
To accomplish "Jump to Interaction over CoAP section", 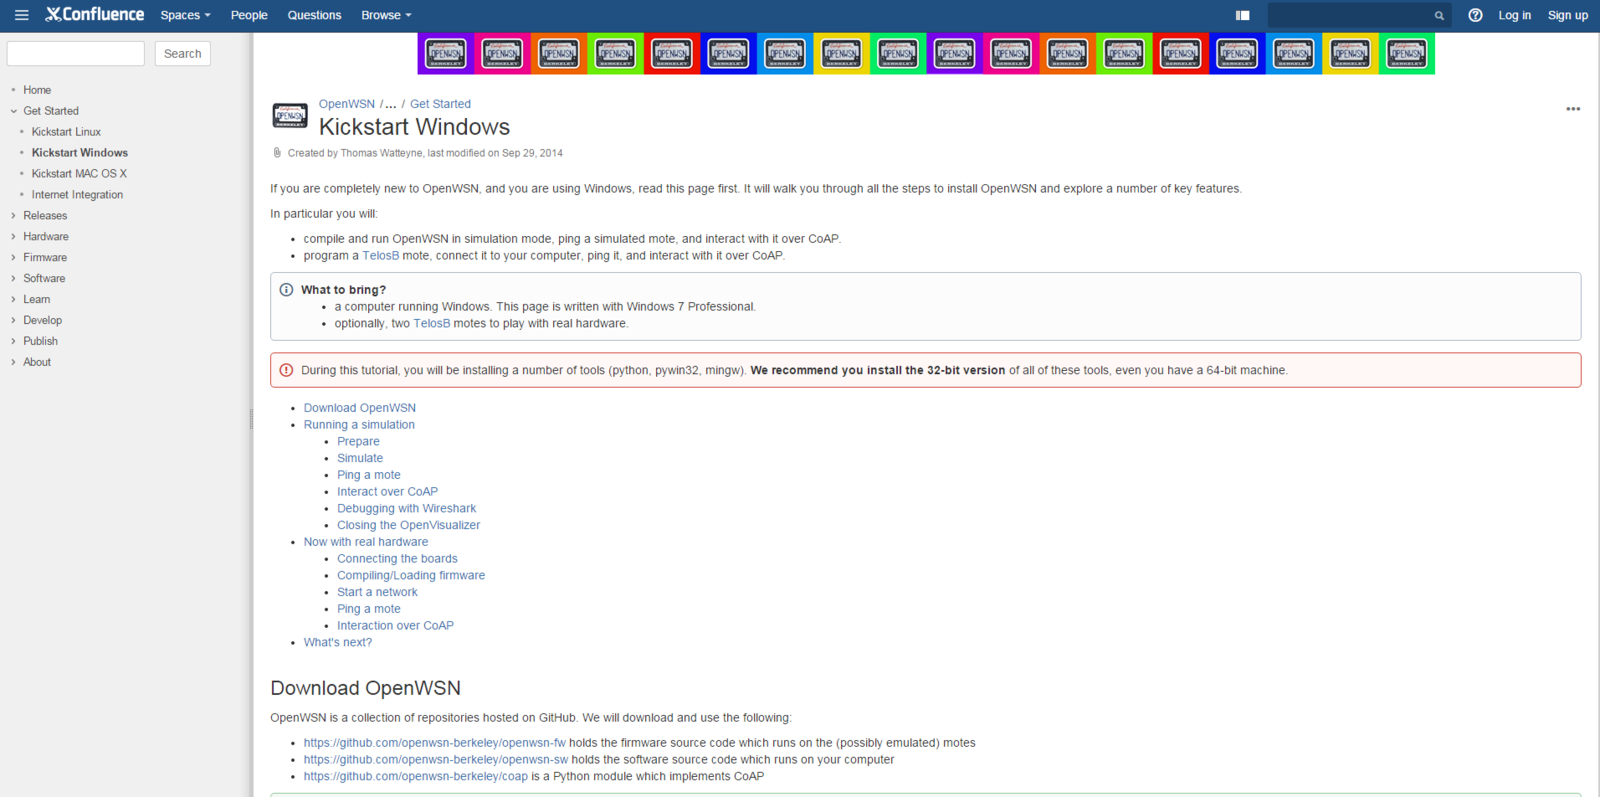I will [x=395, y=626].
